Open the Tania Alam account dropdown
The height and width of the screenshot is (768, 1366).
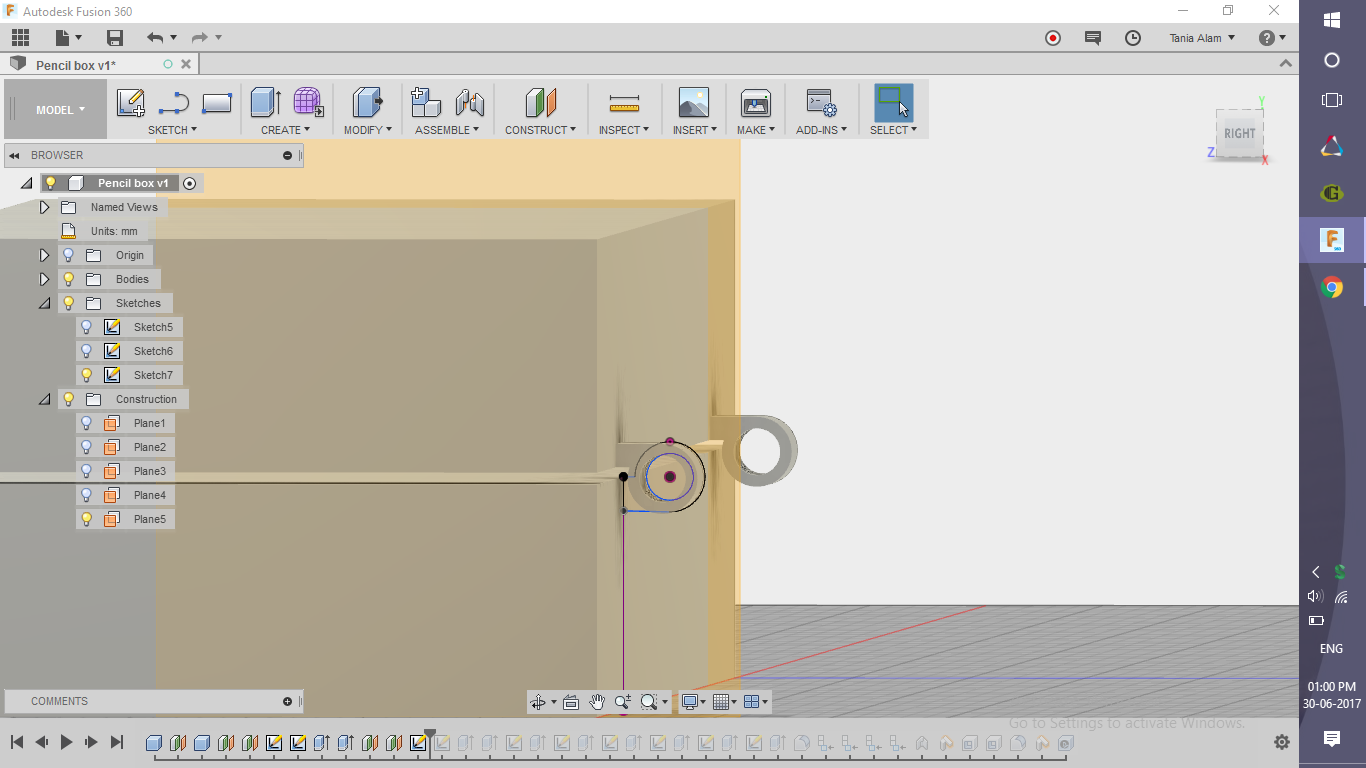1202,38
